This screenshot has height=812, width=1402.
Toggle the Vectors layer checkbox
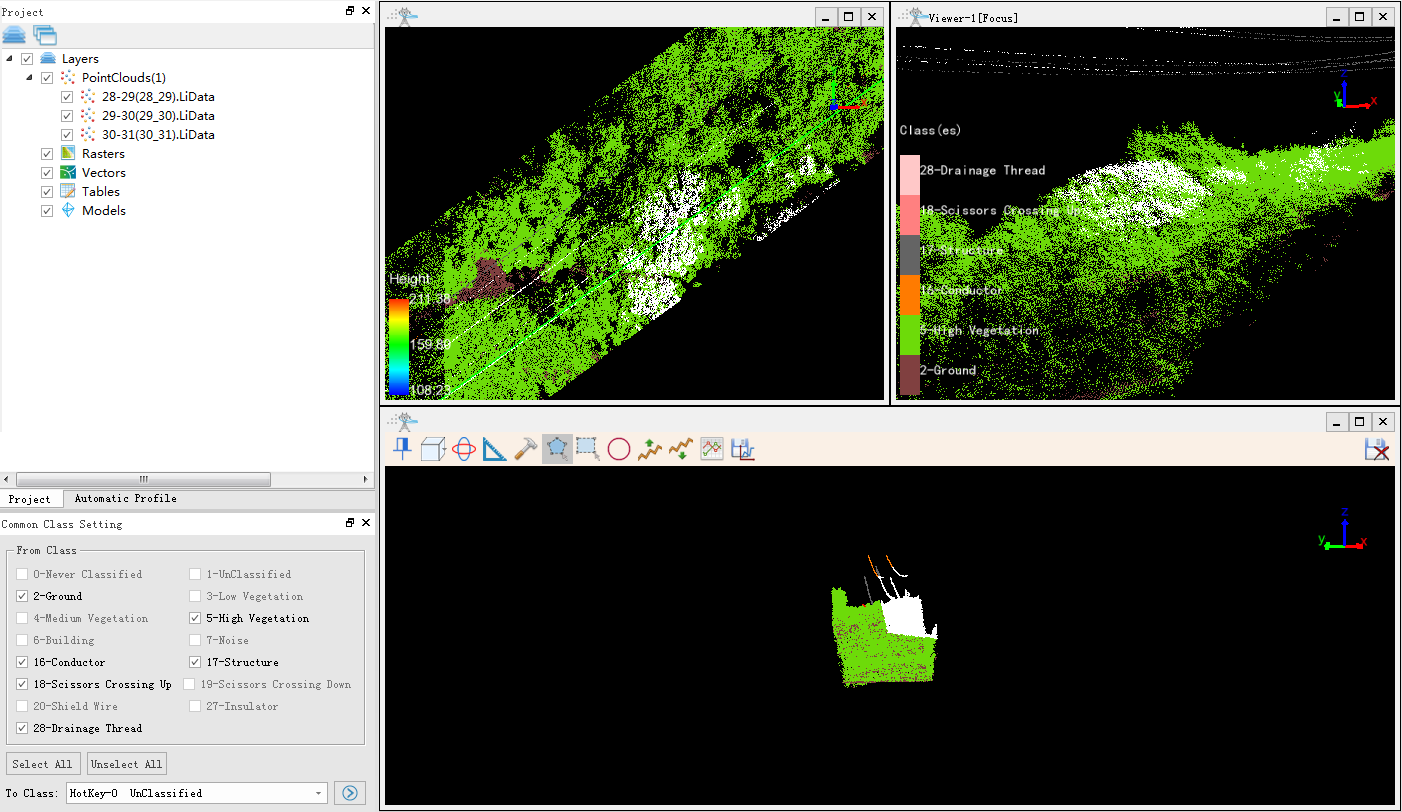(47, 173)
